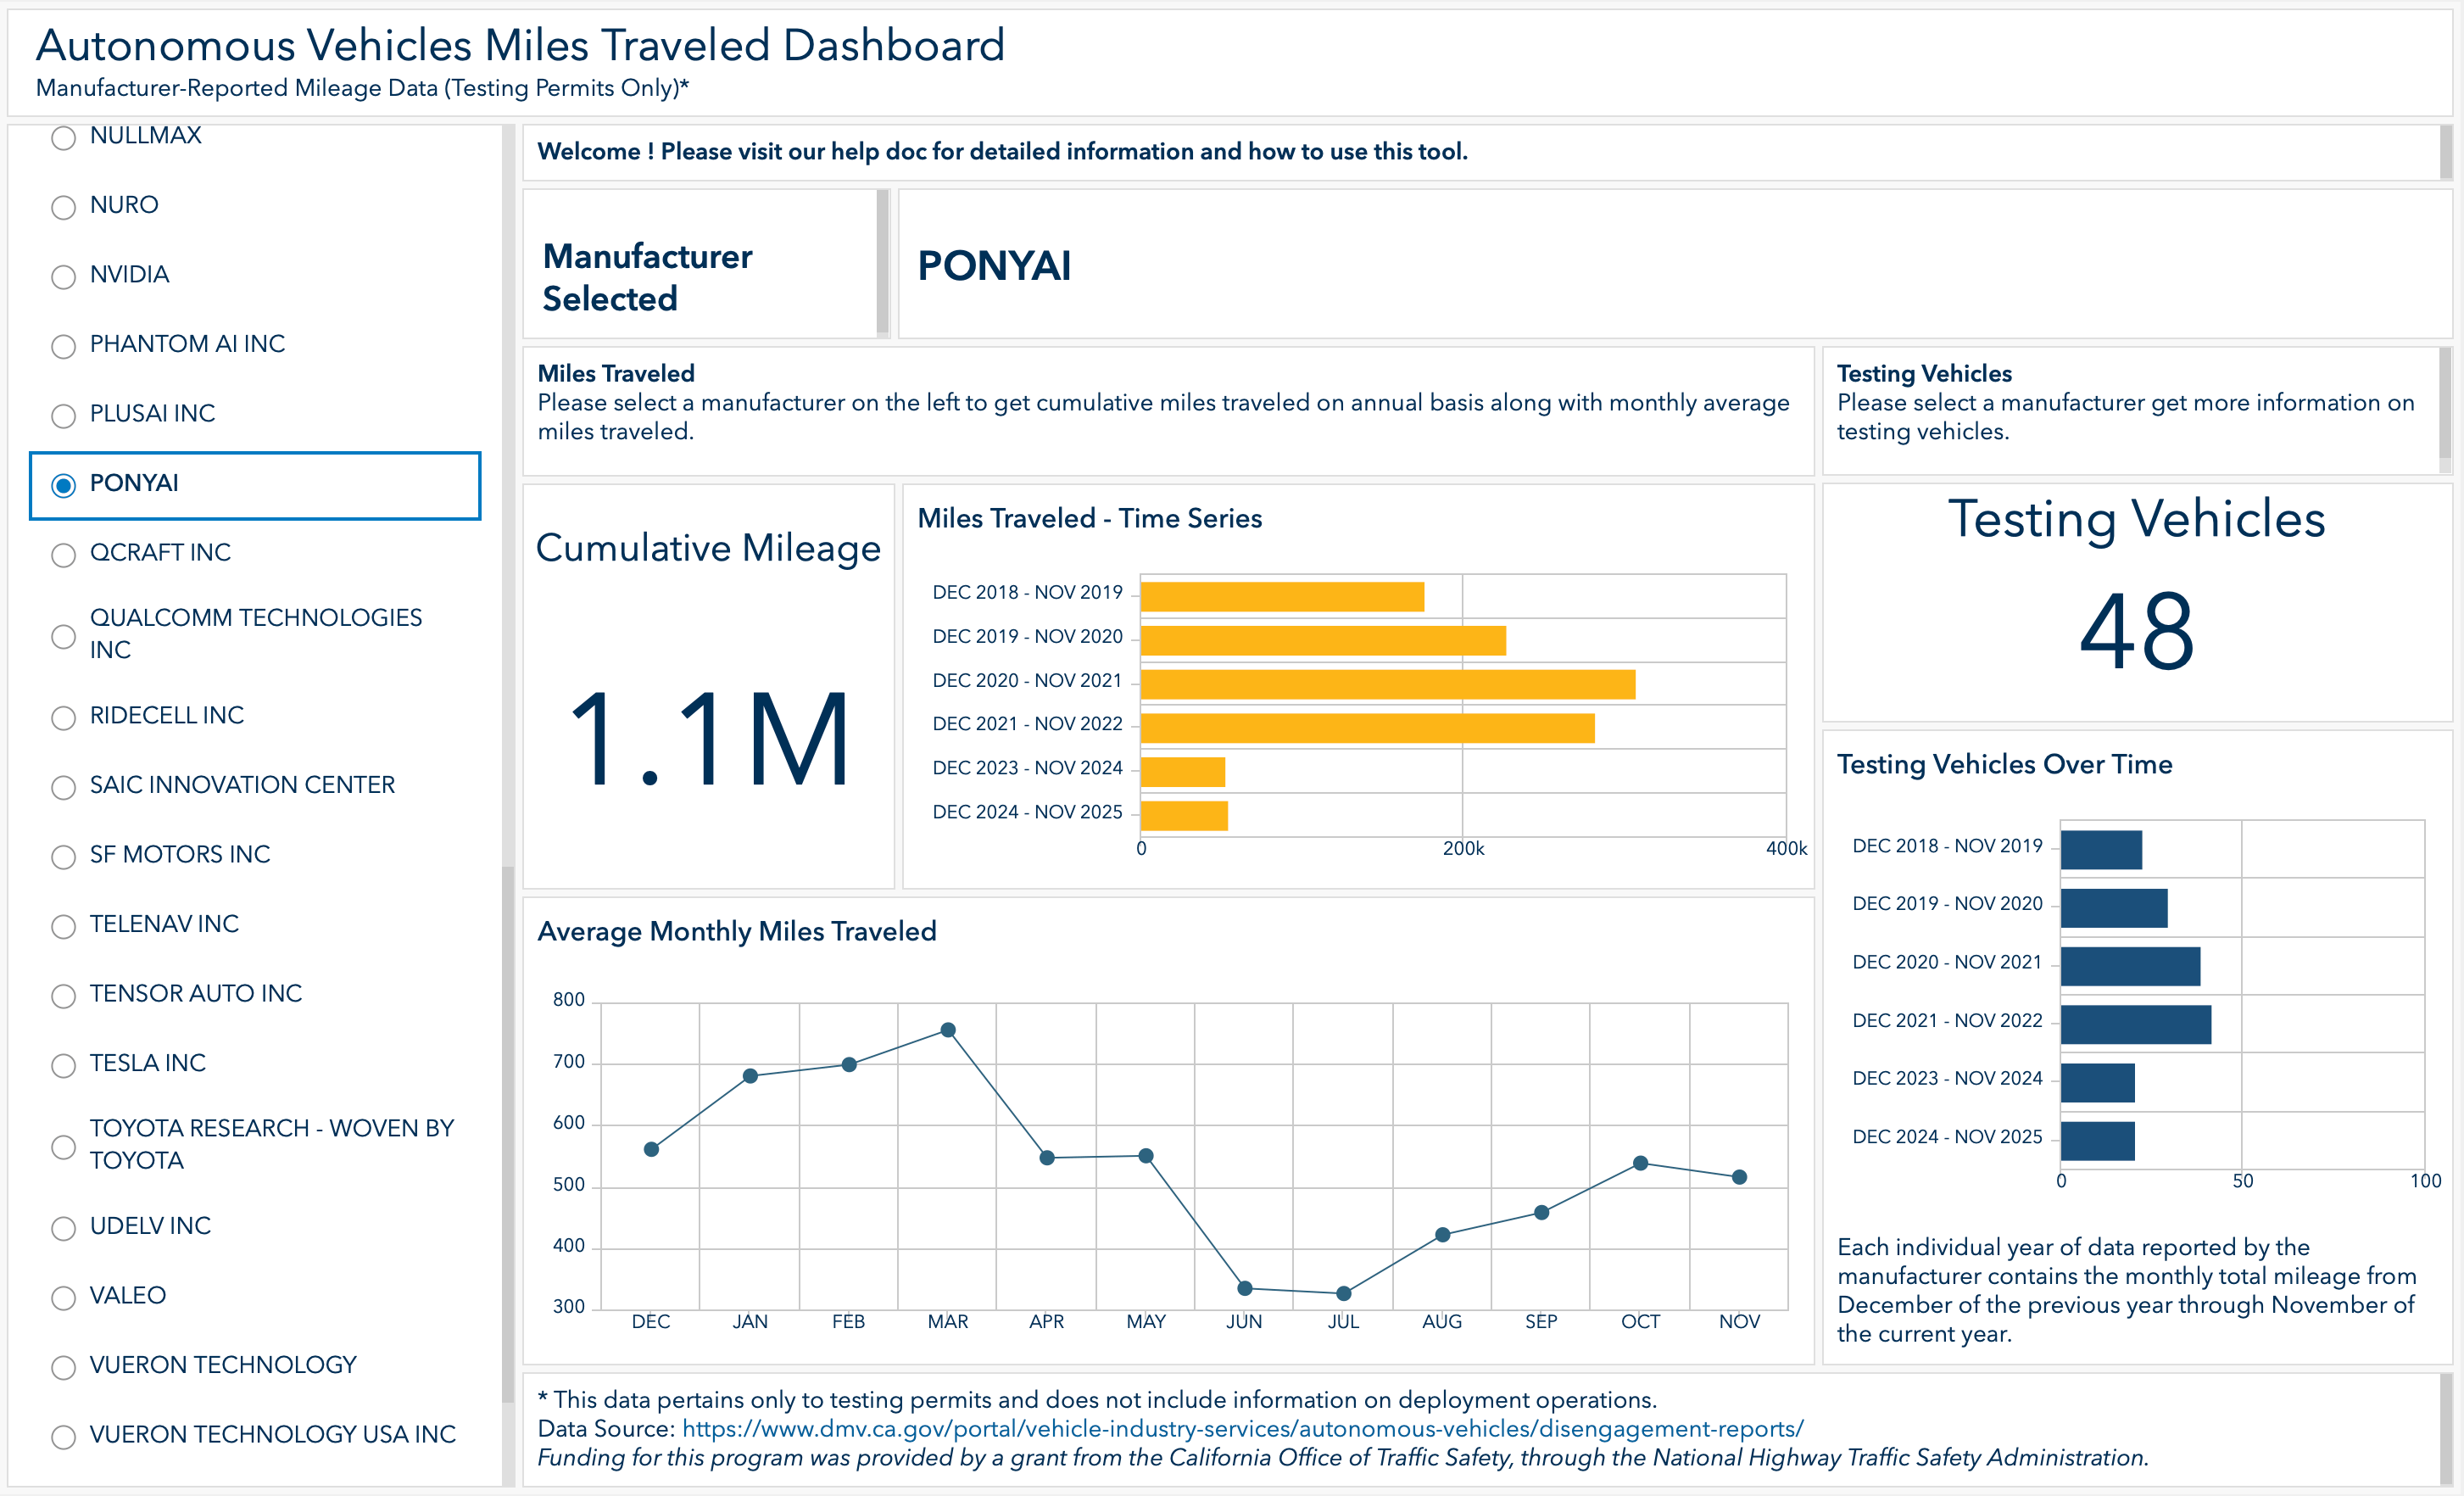
Task: Click the JUL point in monthly miles chart
Action: click(1343, 1293)
